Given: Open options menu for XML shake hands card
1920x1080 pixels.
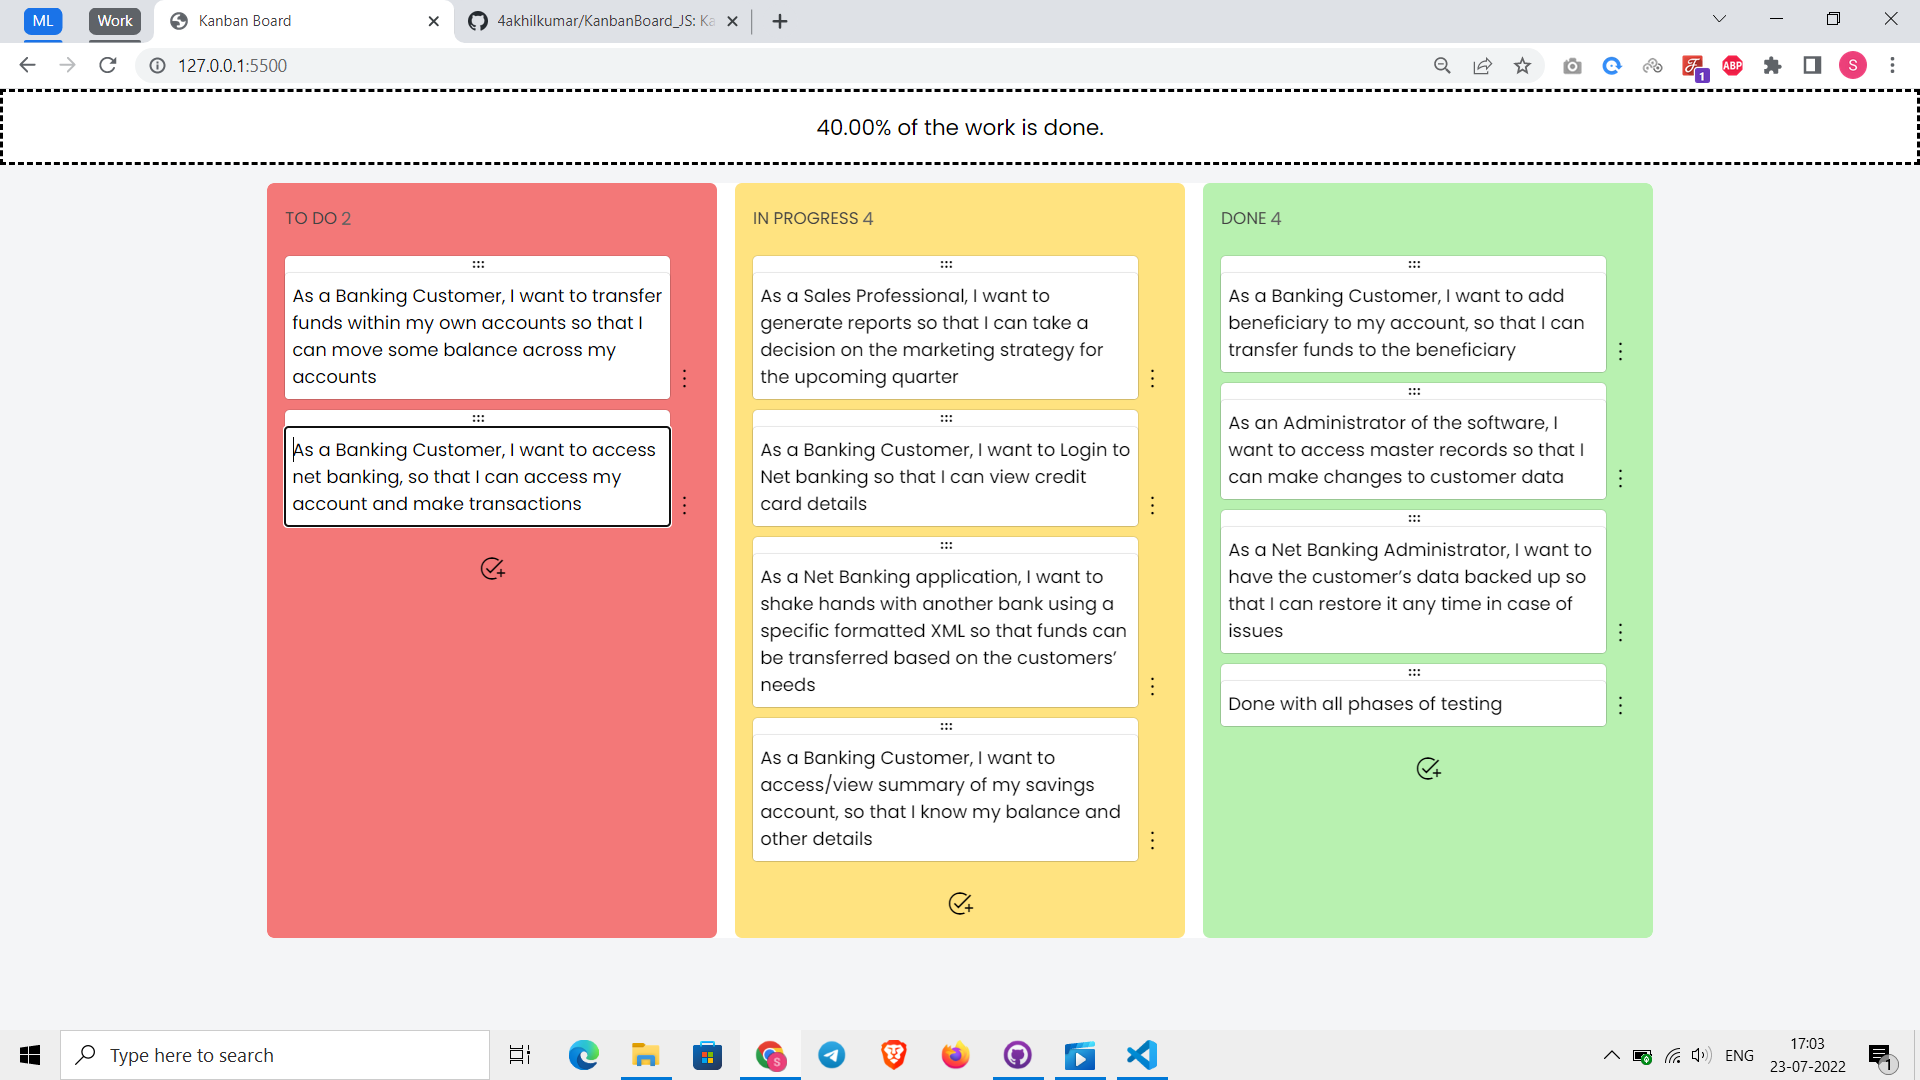Looking at the screenshot, I should [1153, 686].
